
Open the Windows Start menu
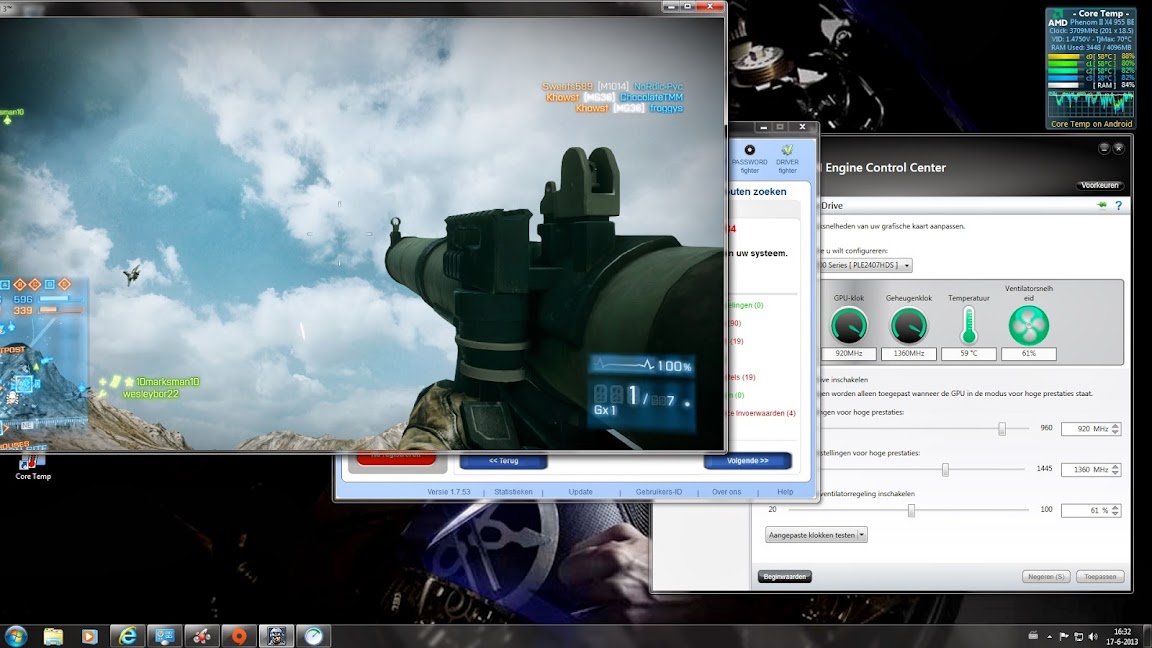click(15, 636)
